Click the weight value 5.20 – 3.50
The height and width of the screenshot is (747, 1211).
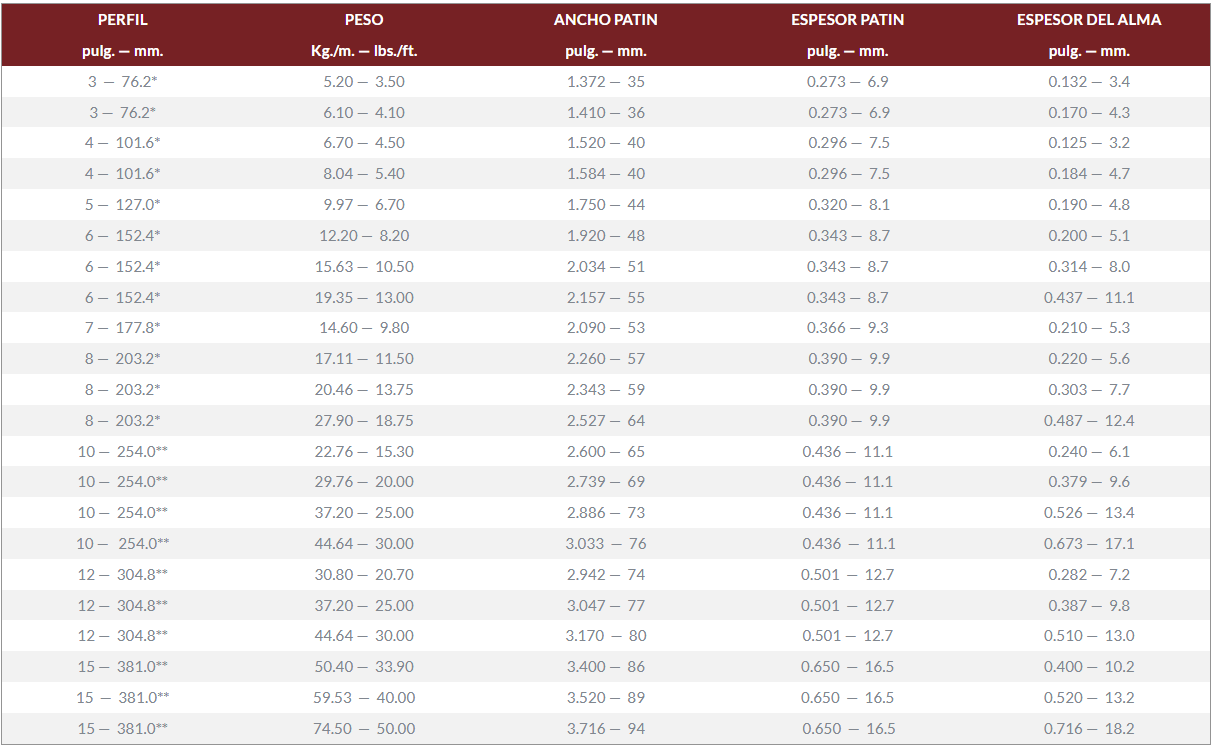[364, 82]
